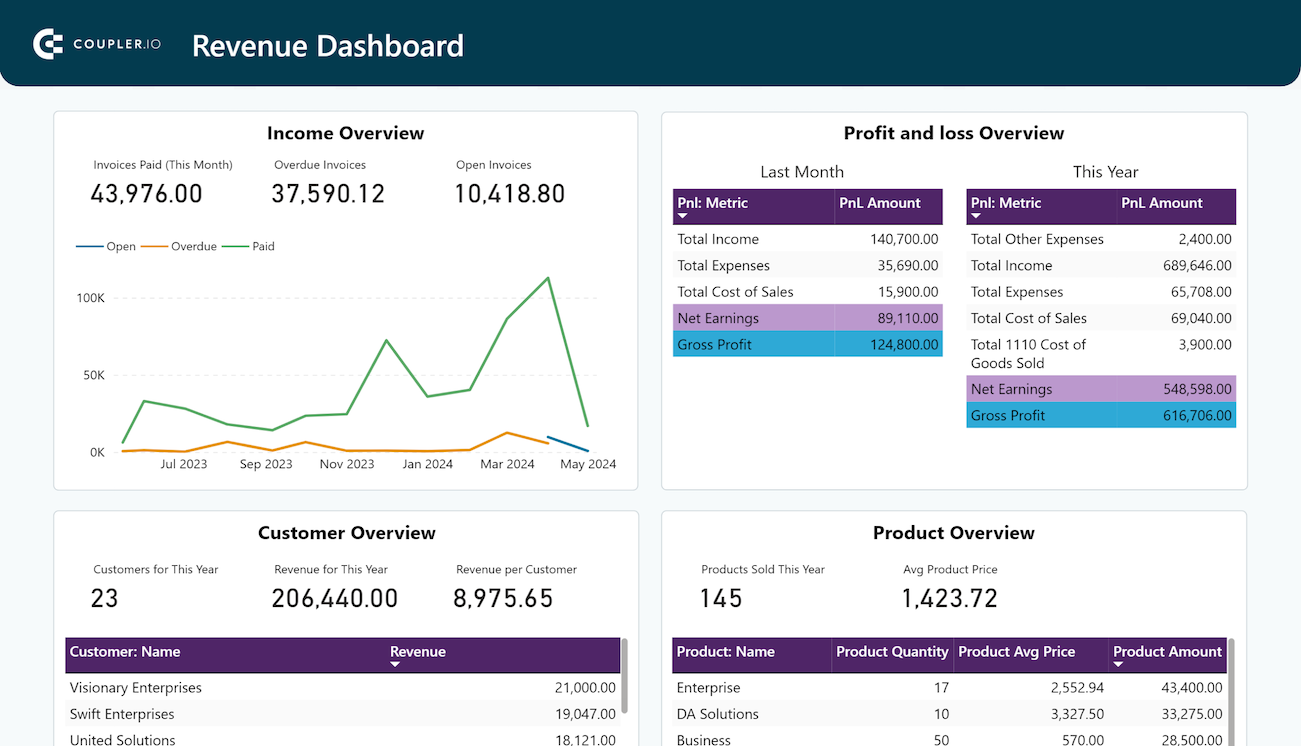
Task: Click the 548,598.00 Net Earnings amount
Action: (x=1197, y=389)
